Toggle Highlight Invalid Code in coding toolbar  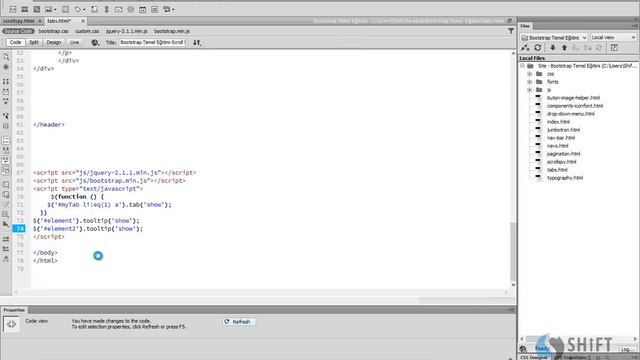click(6, 150)
